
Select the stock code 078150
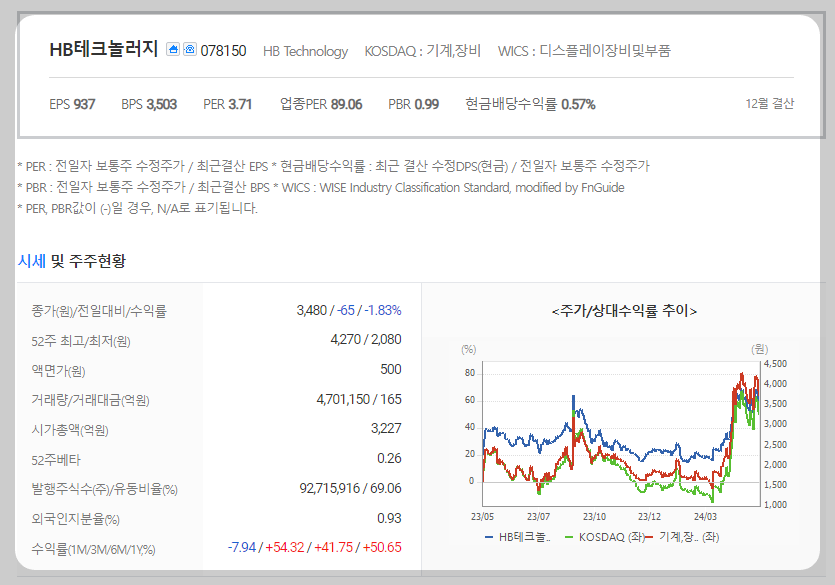click(x=223, y=51)
